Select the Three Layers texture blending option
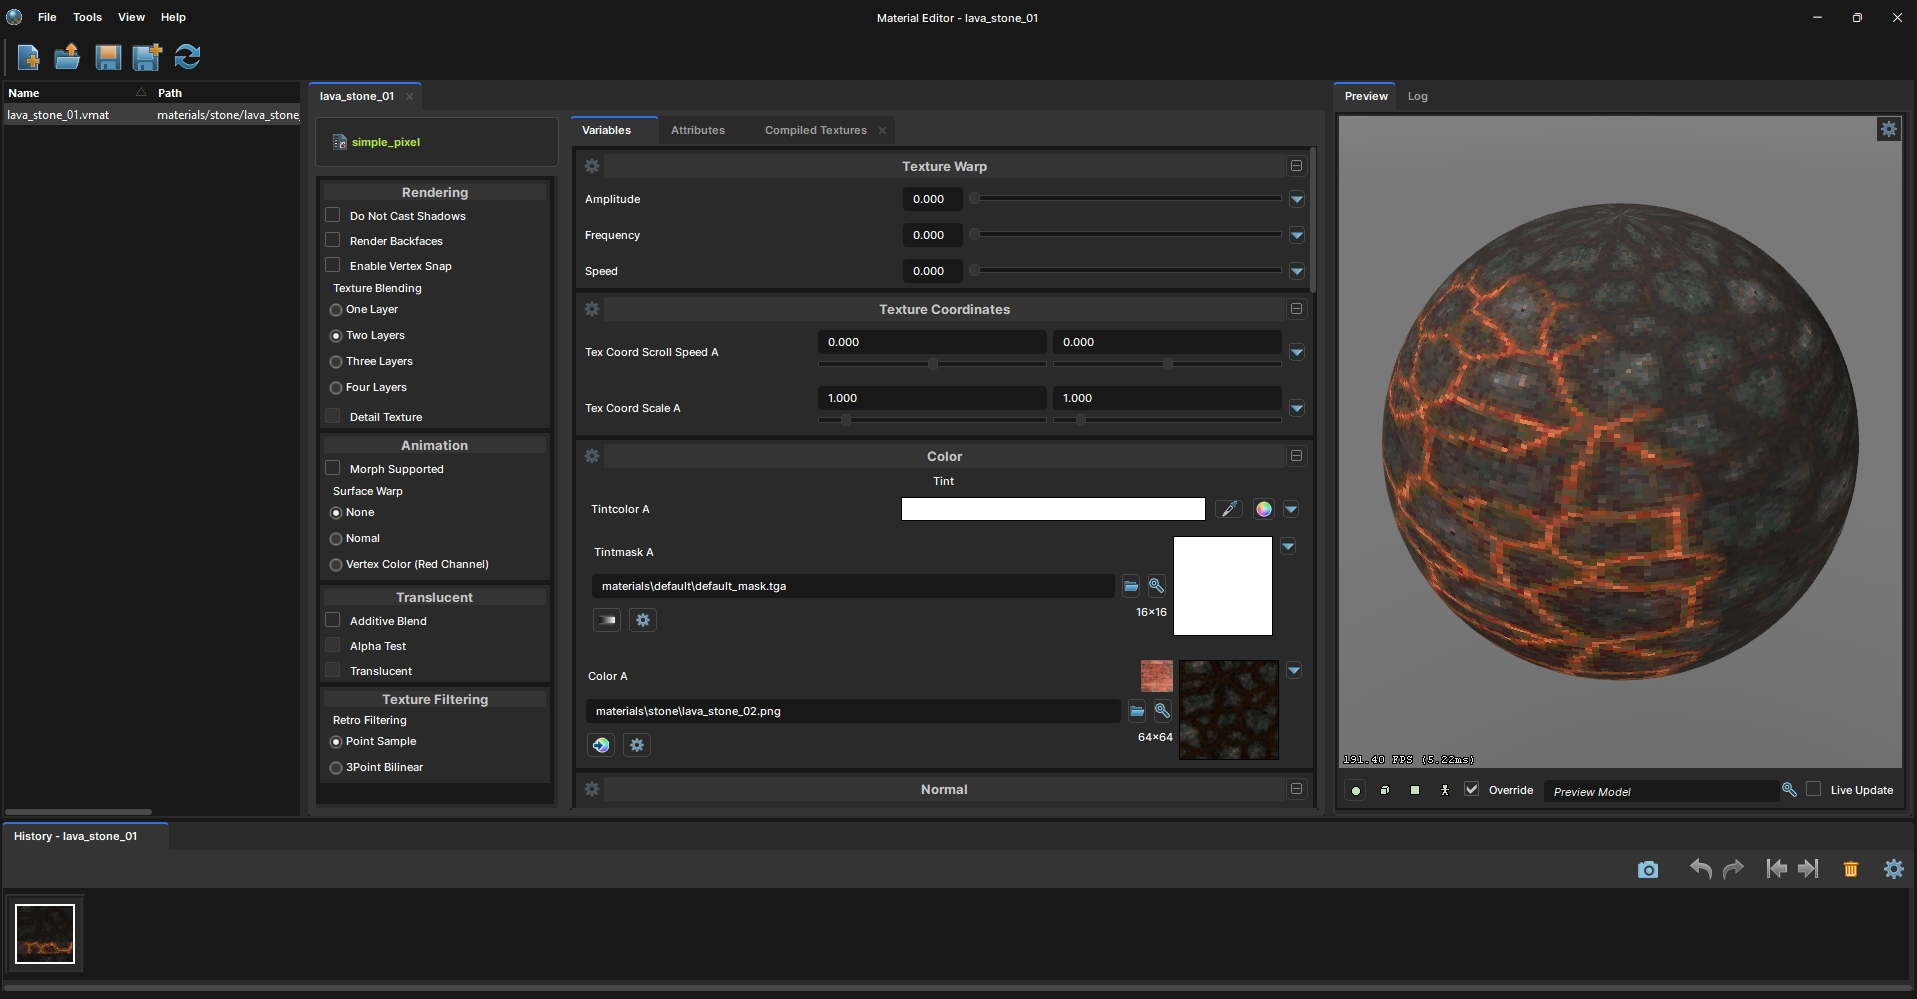This screenshot has width=1917, height=999. pyautogui.click(x=336, y=362)
